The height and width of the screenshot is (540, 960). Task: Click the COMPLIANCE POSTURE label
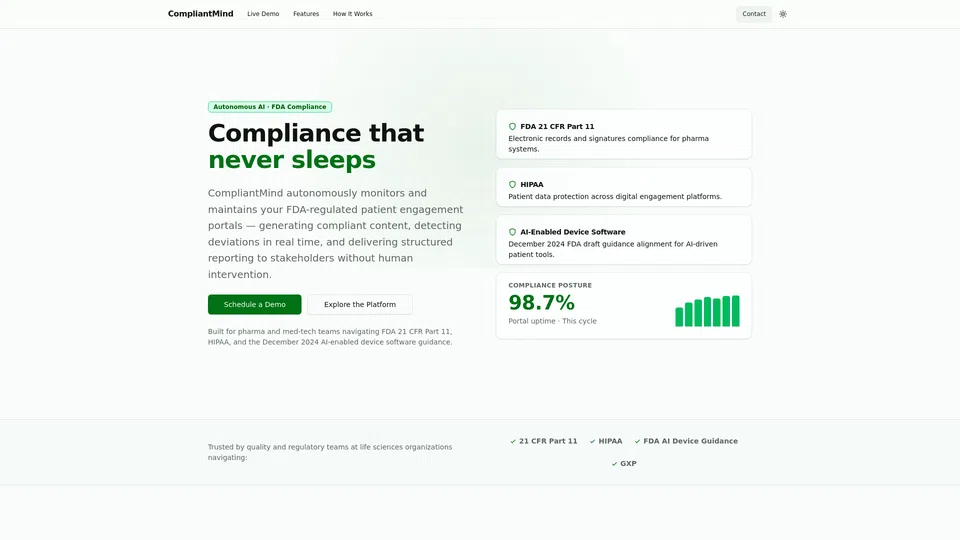pos(550,285)
